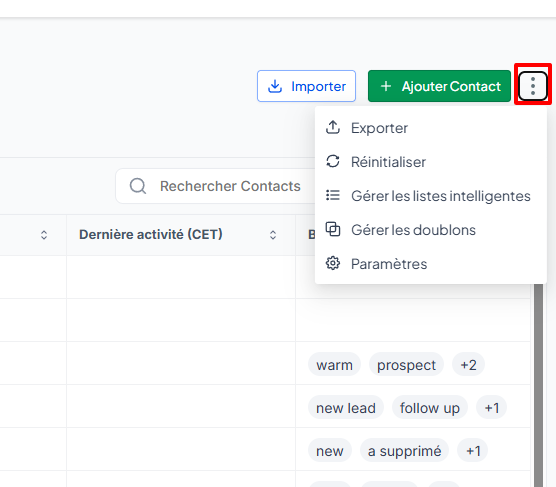The image size is (556, 487).
Task: Click the Paramètres gear icon
Action: coord(333,264)
